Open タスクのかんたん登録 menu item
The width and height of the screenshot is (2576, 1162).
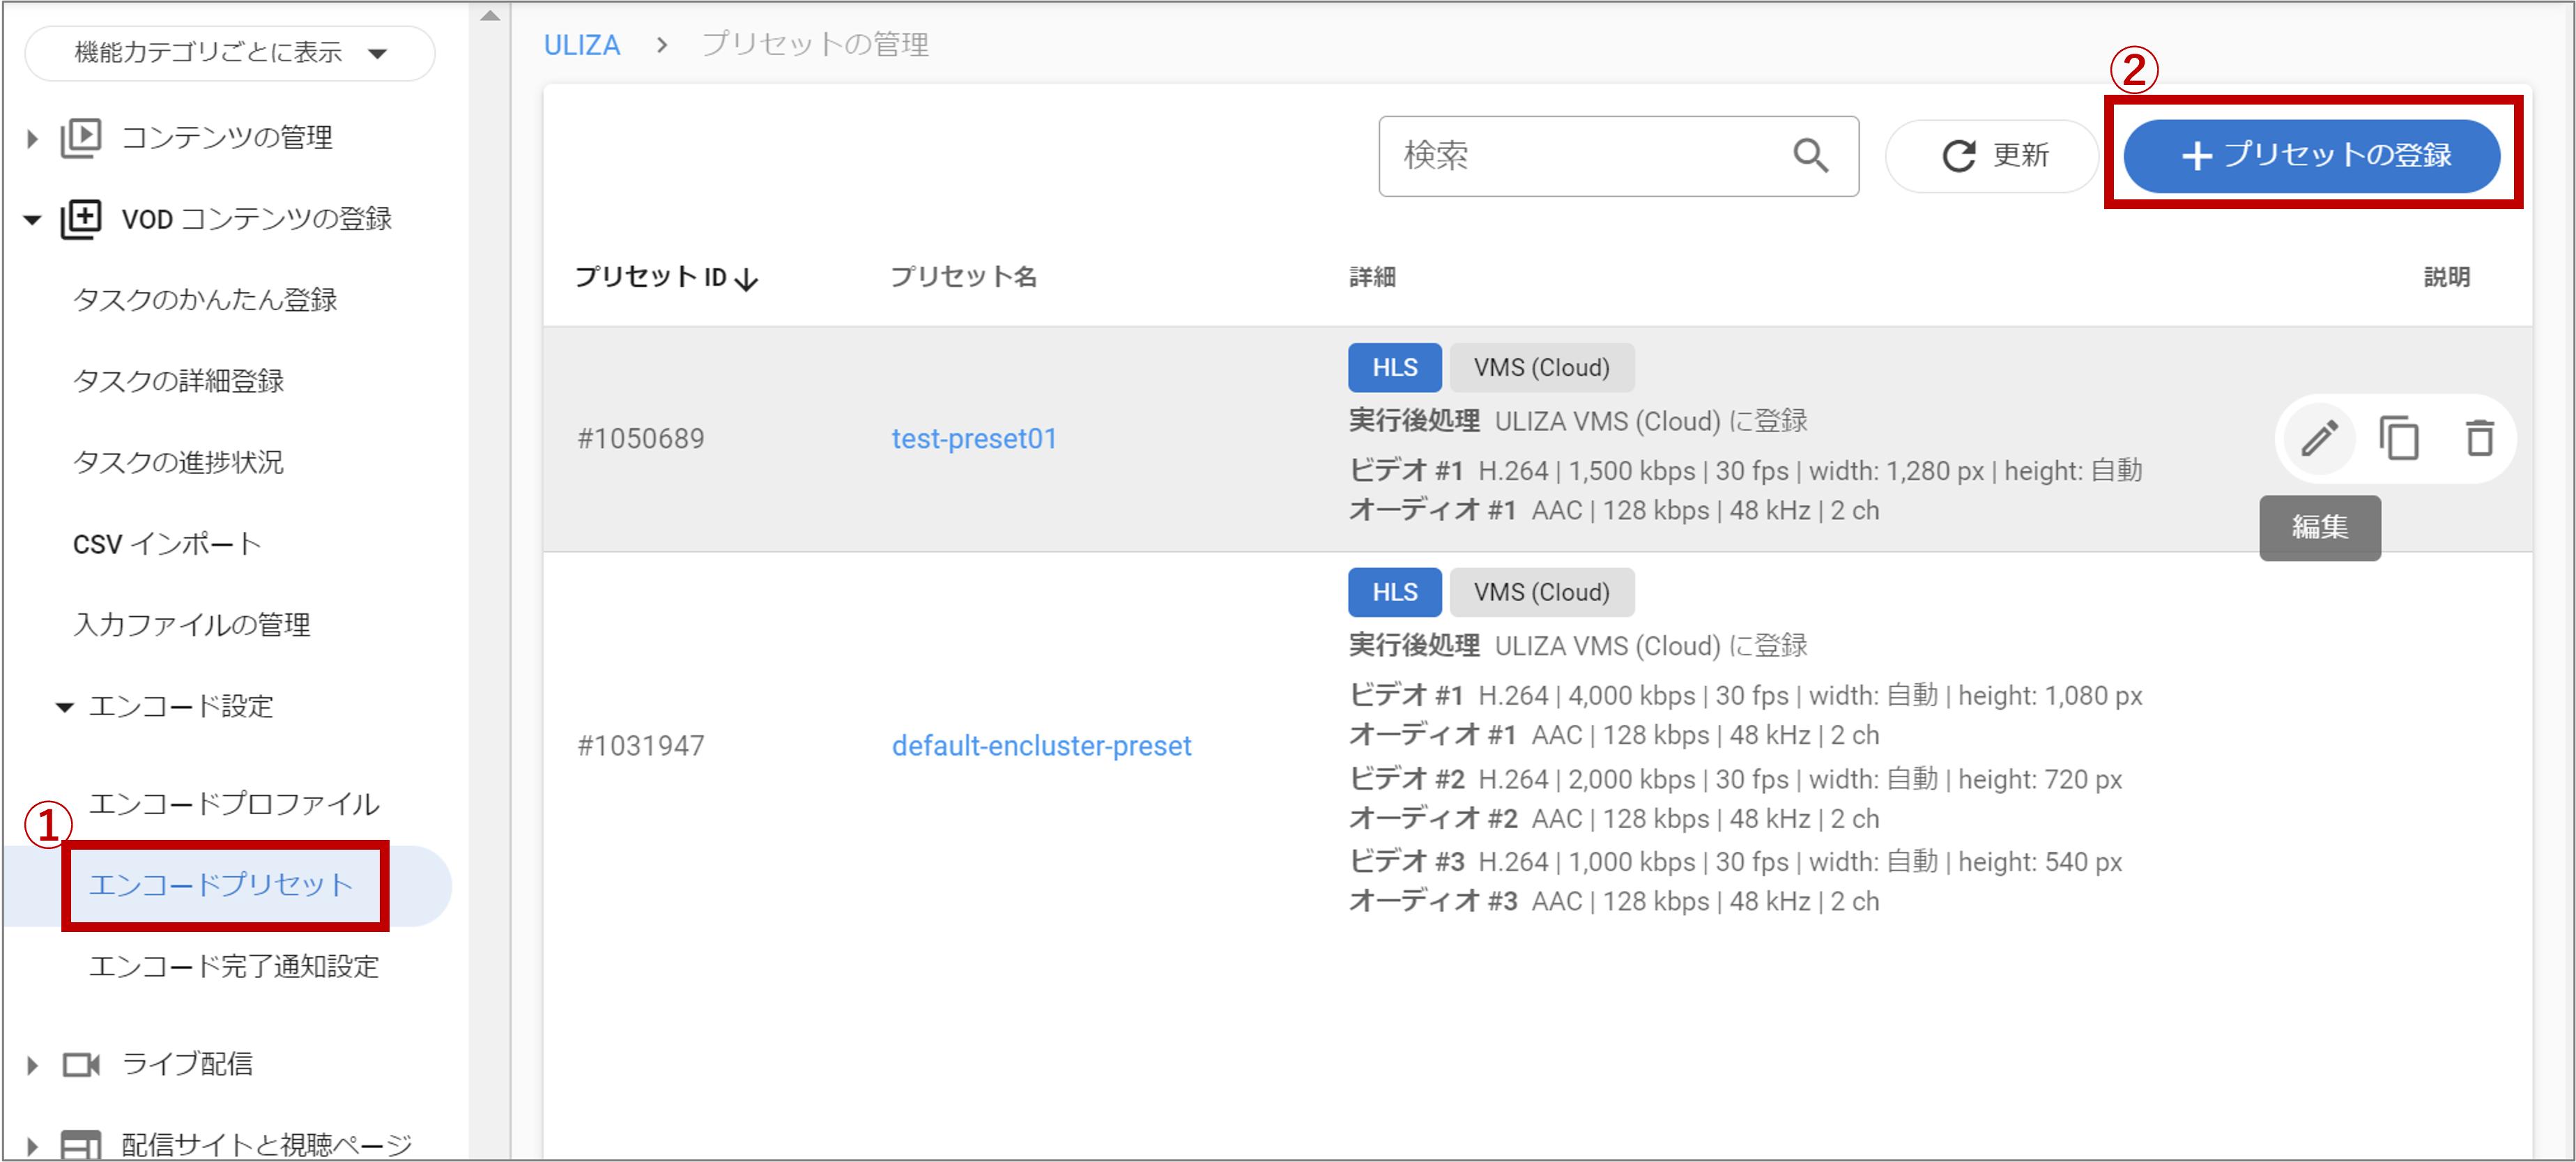[205, 300]
